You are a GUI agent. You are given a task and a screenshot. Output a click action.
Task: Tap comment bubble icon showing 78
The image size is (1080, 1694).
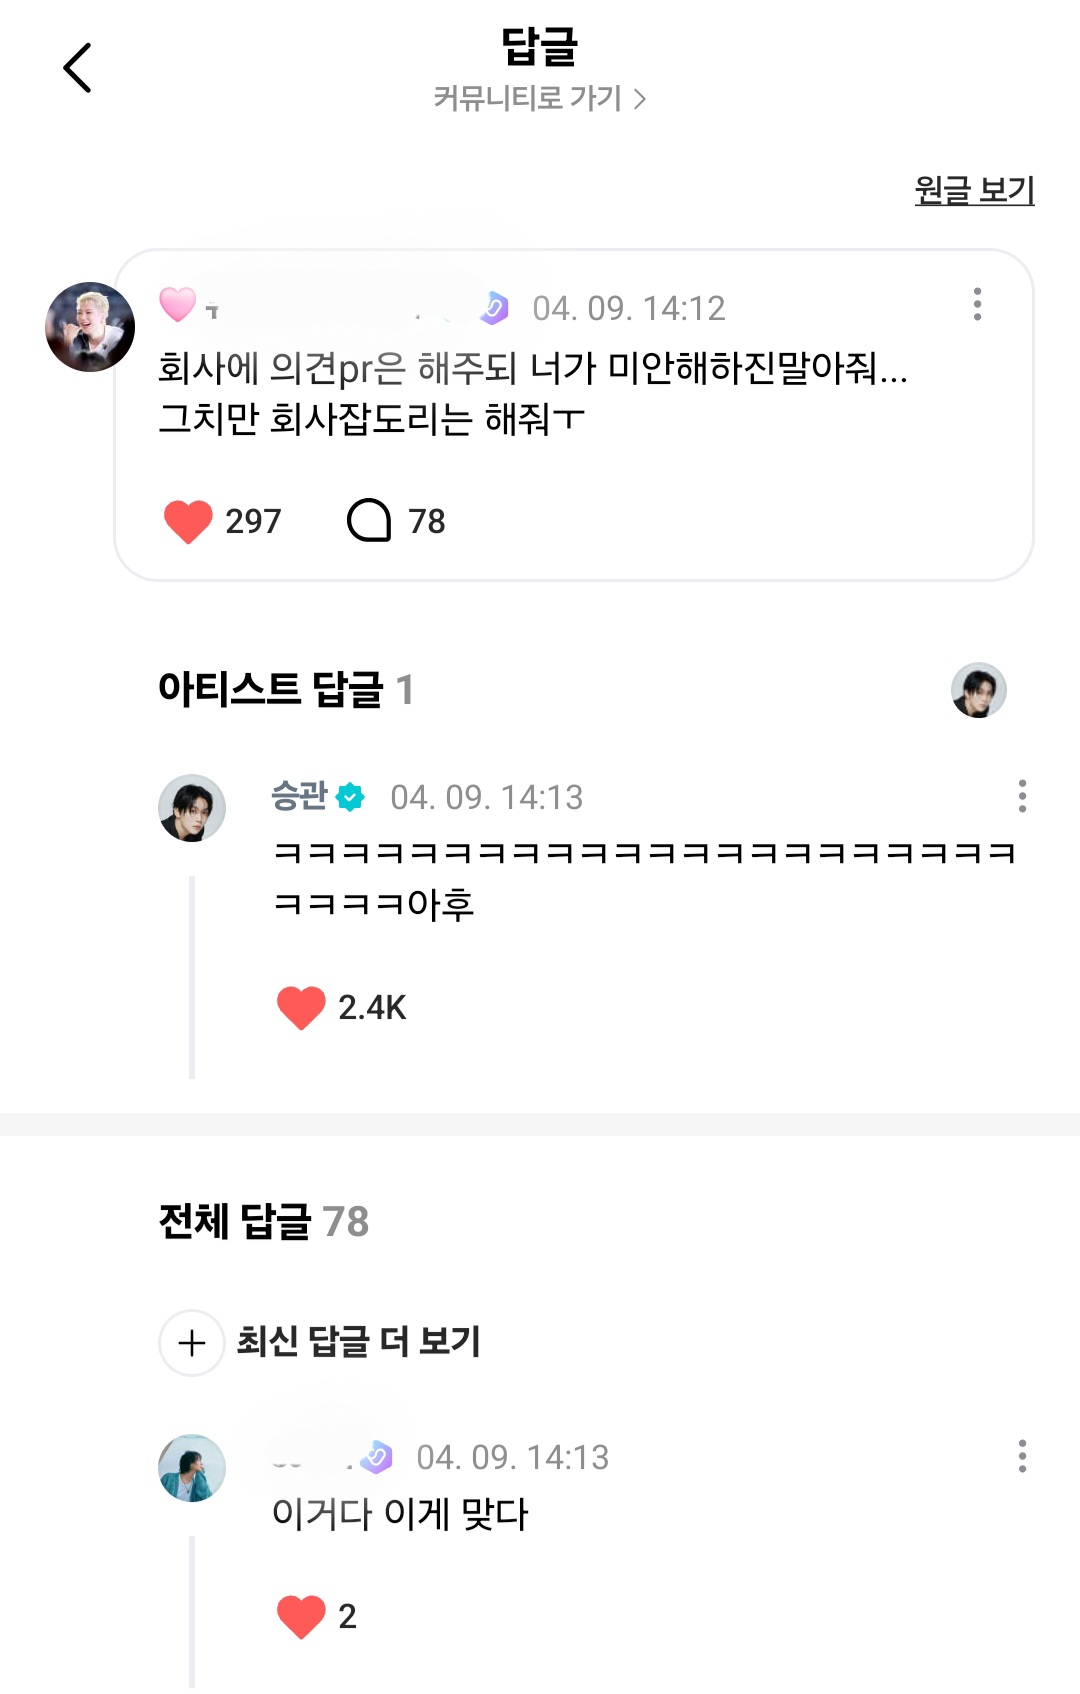click(x=369, y=521)
